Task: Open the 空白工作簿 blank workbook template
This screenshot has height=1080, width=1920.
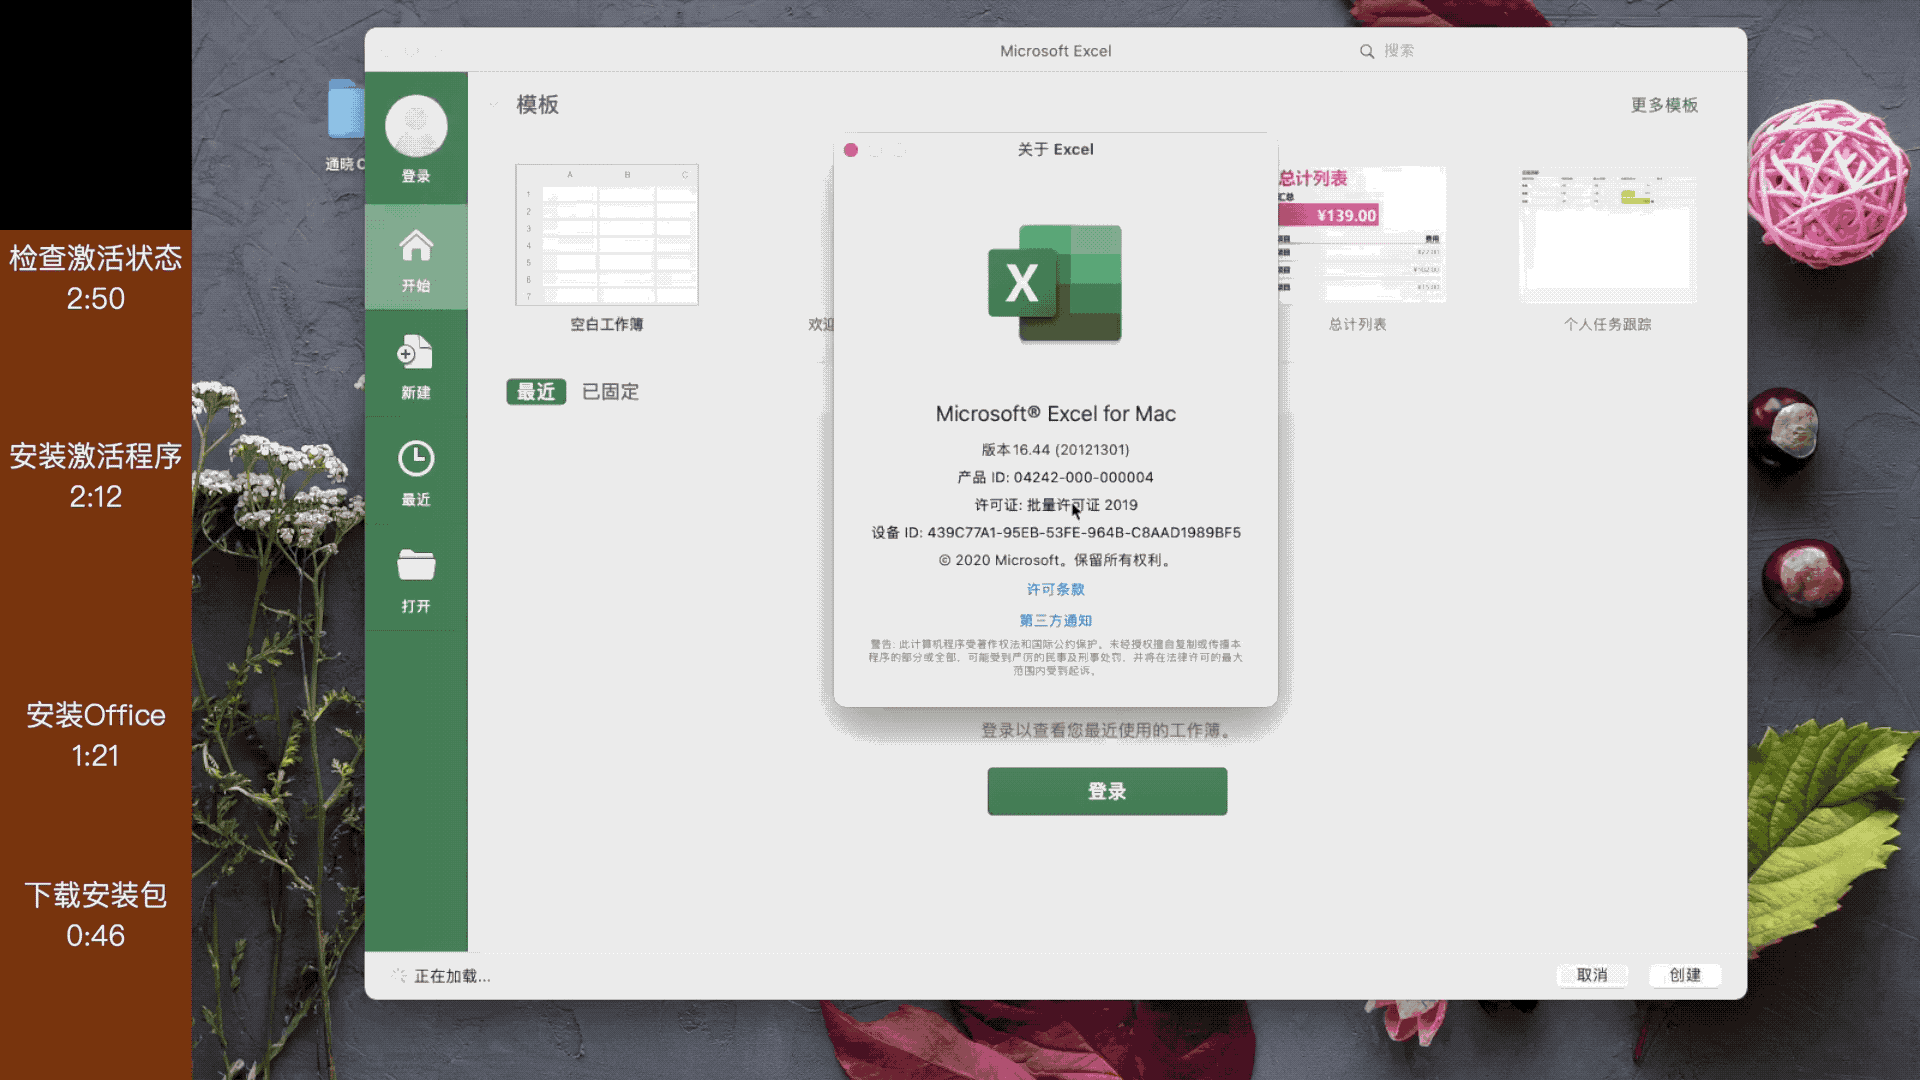Action: click(x=605, y=235)
